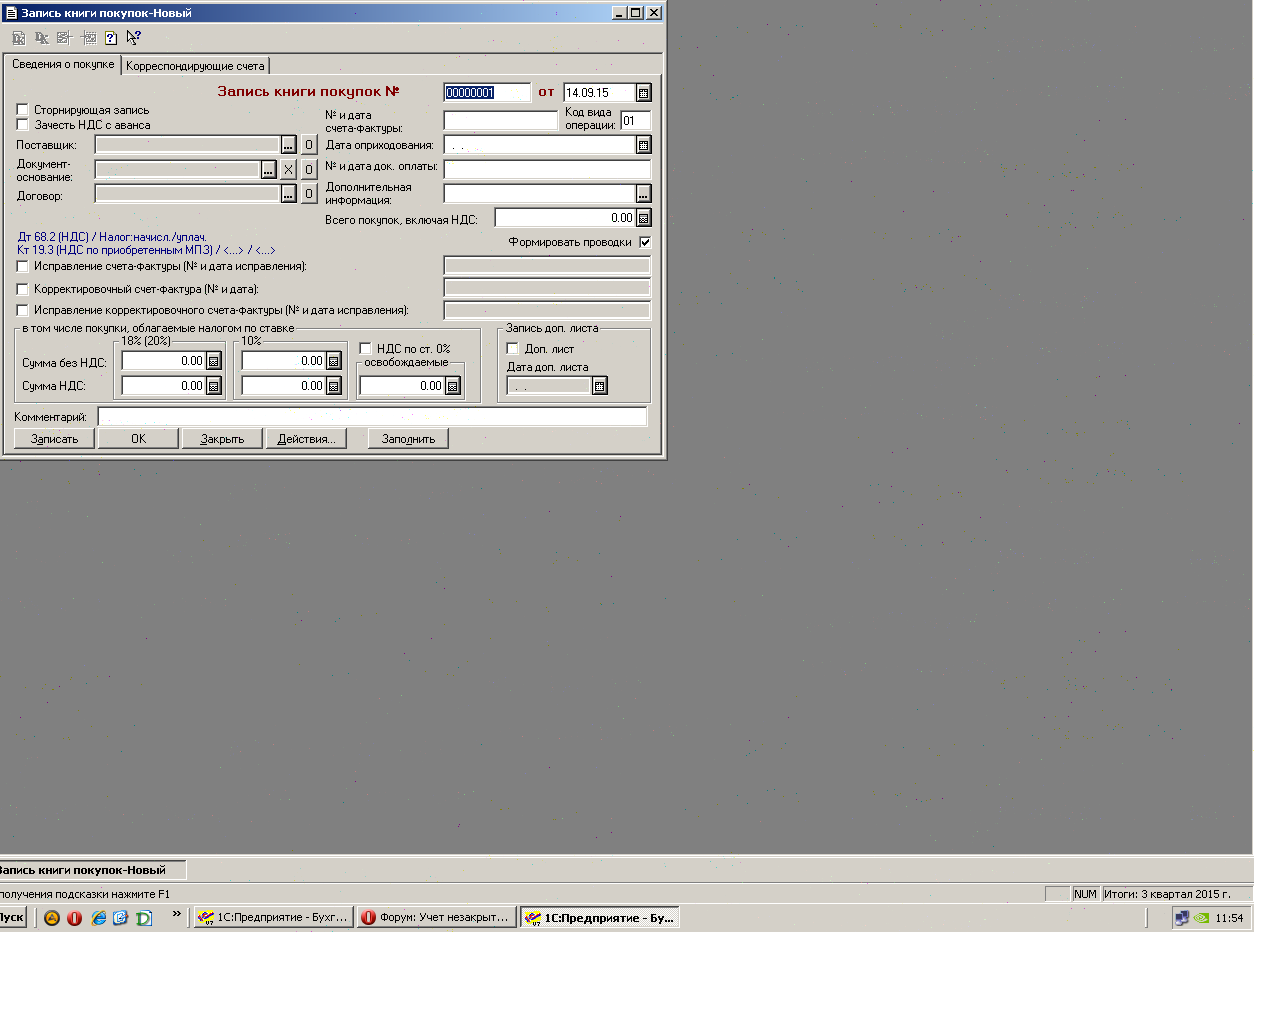Check Исправление счета-фактуры (№ и дата исправления)

click(x=23, y=267)
